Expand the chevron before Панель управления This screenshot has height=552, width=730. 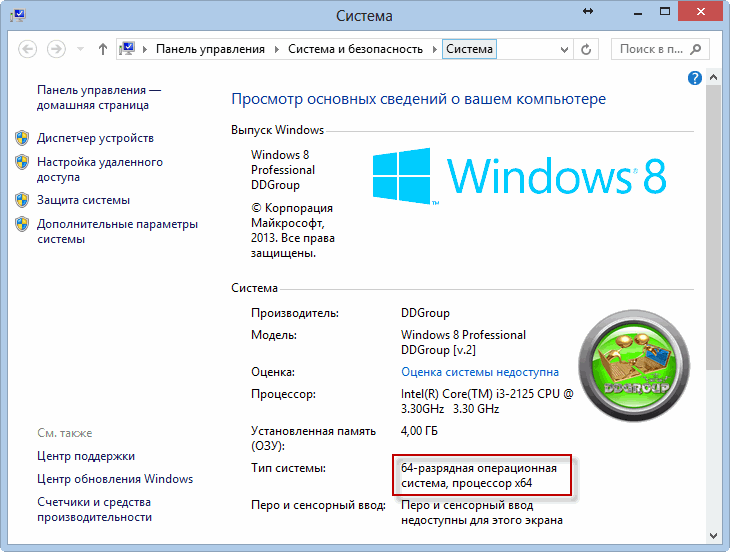(x=145, y=49)
